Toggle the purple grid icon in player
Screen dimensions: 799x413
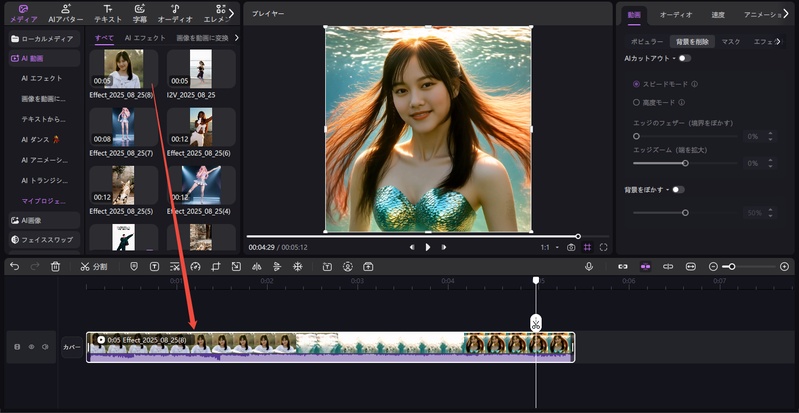(588, 247)
